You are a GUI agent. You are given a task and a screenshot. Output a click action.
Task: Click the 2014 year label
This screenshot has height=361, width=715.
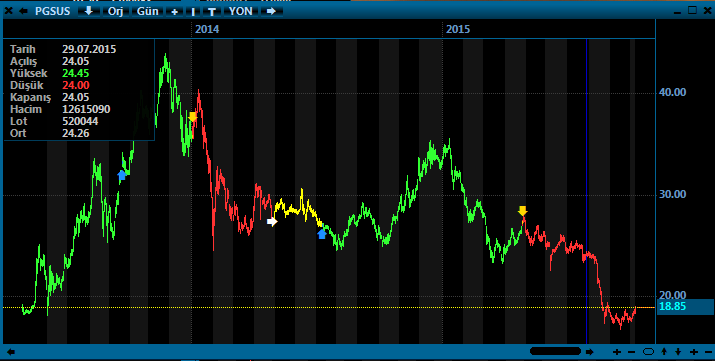[x=207, y=29]
